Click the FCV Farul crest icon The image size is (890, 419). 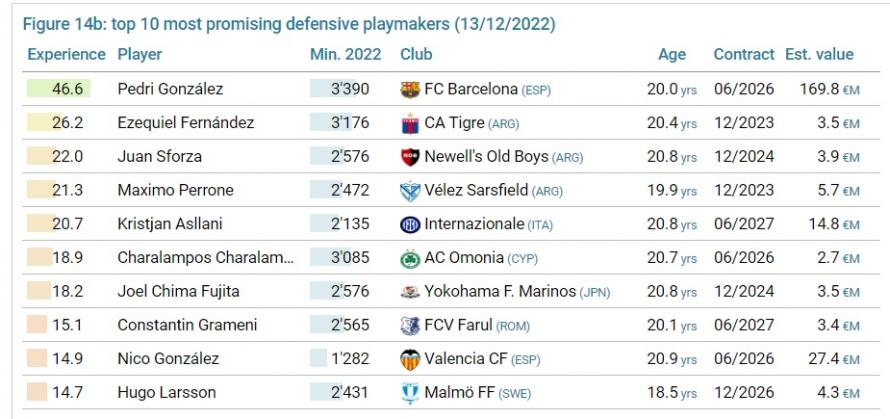(410, 326)
